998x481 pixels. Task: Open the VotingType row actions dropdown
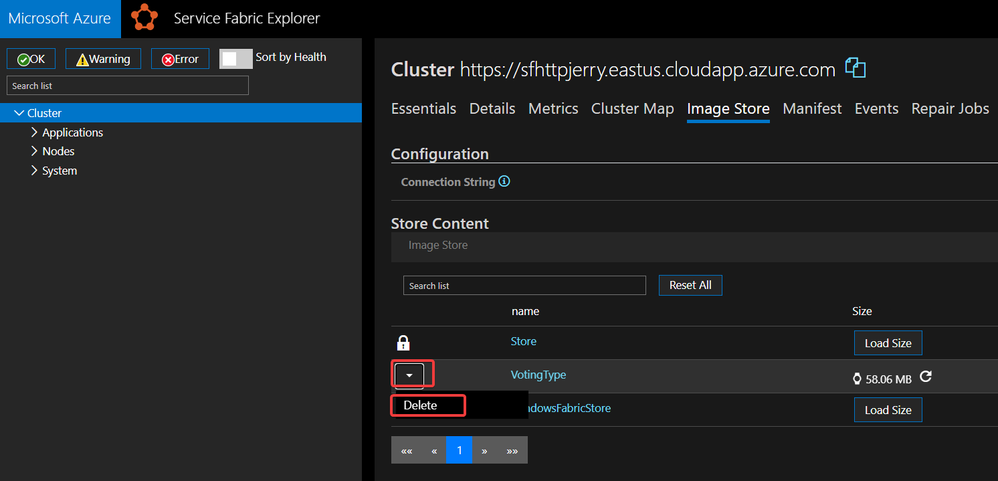[x=409, y=375]
